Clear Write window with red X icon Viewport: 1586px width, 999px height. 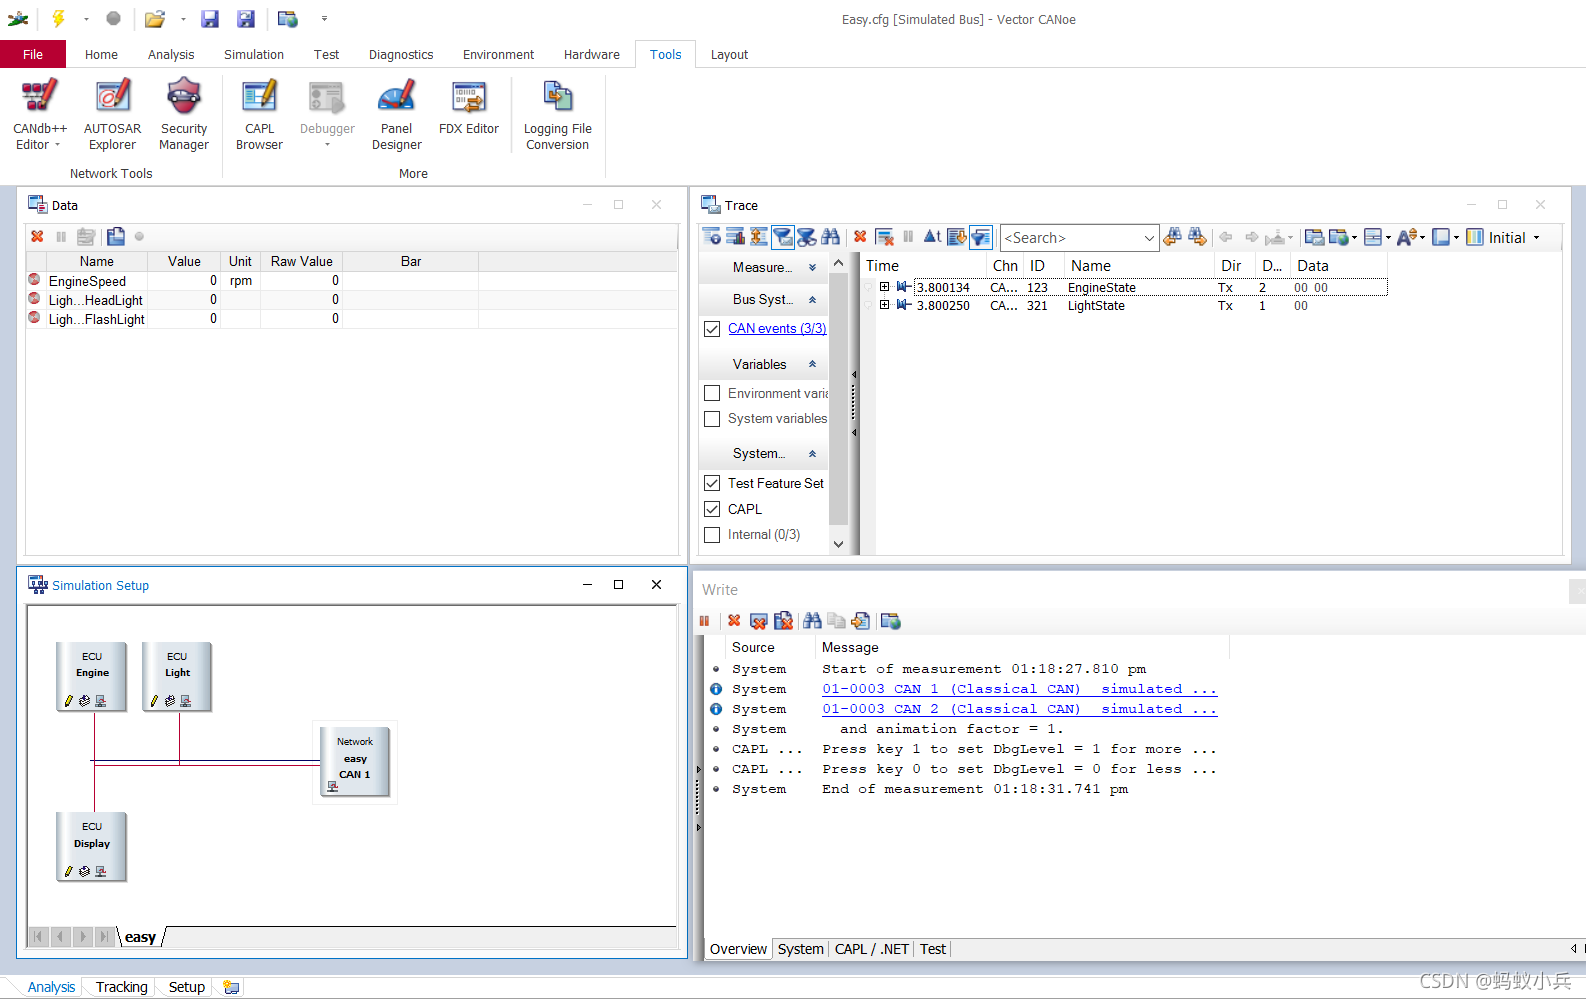coord(734,621)
